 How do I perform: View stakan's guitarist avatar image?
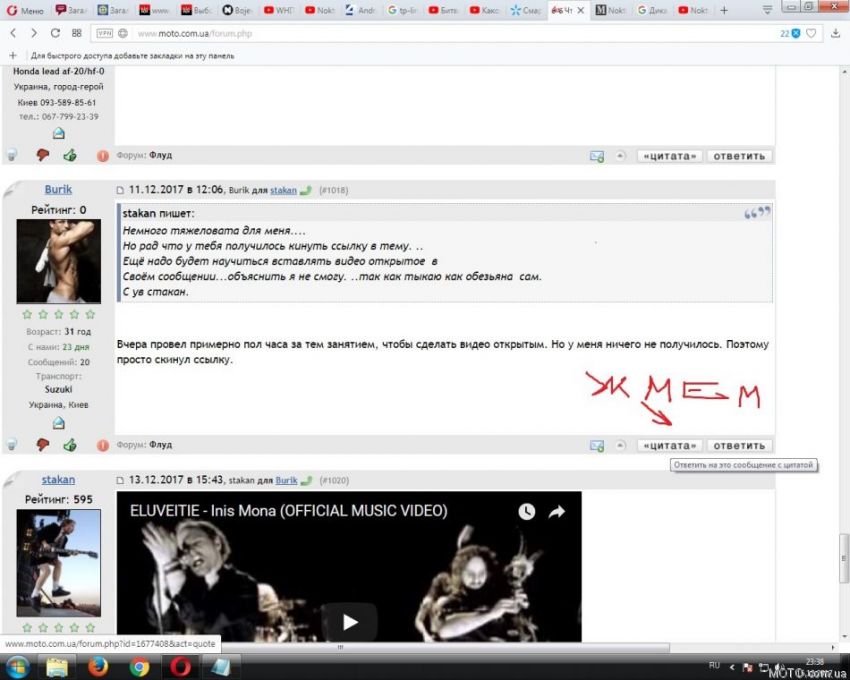[x=59, y=563]
